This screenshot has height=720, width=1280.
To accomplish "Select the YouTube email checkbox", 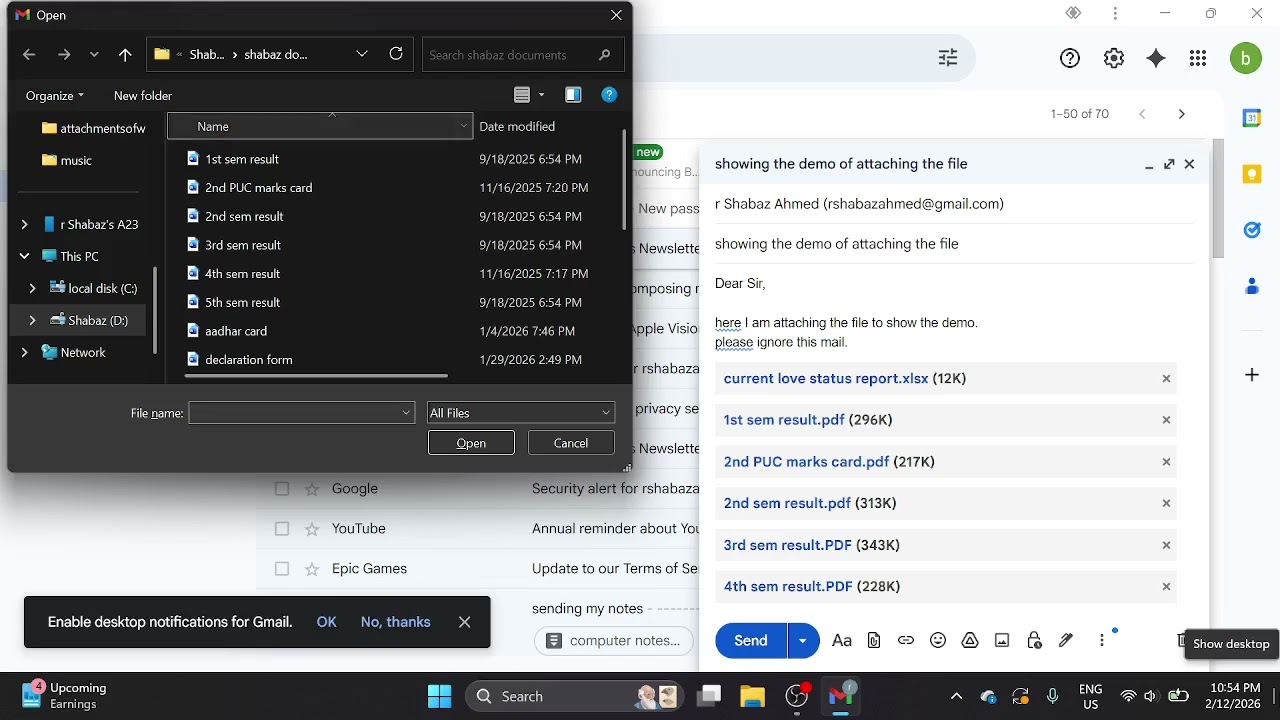I will click(282, 529).
